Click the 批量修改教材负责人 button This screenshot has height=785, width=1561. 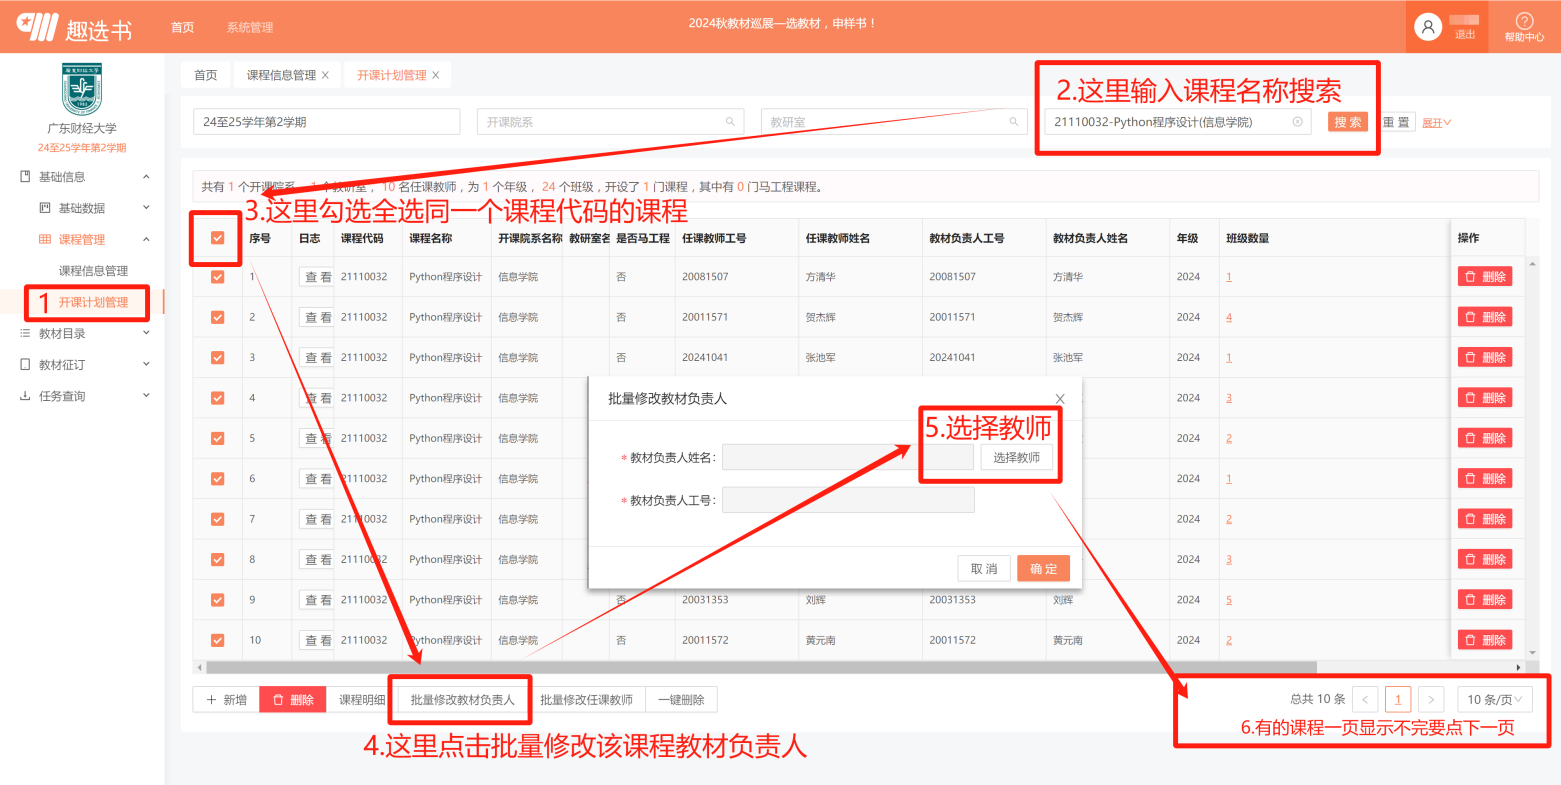pyautogui.click(x=462, y=700)
